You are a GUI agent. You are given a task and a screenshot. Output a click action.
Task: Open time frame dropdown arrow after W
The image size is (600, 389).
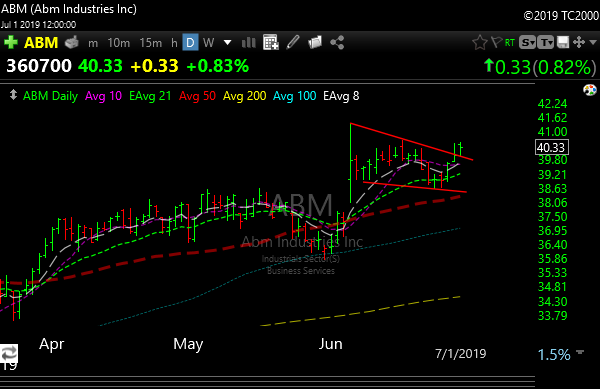tap(227, 42)
